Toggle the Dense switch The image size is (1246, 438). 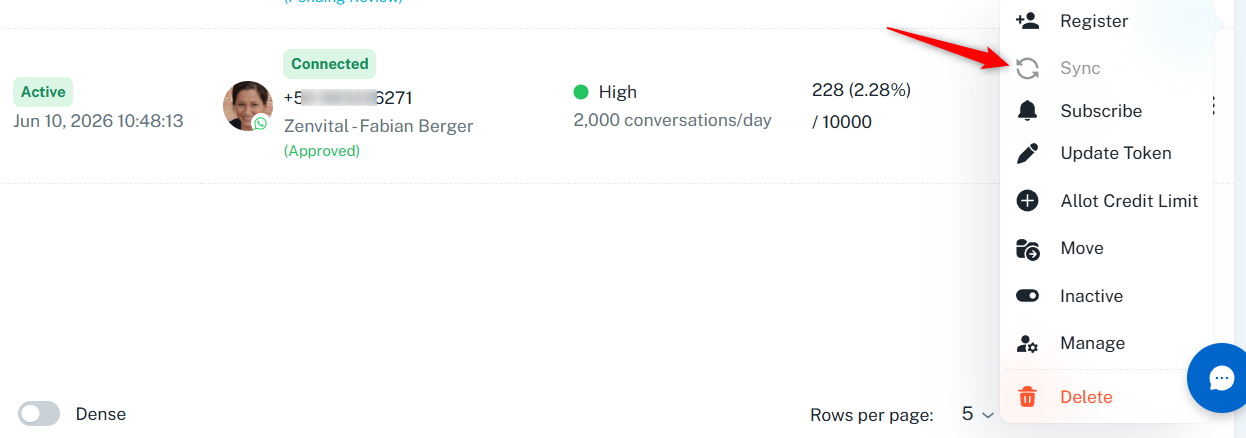point(39,414)
